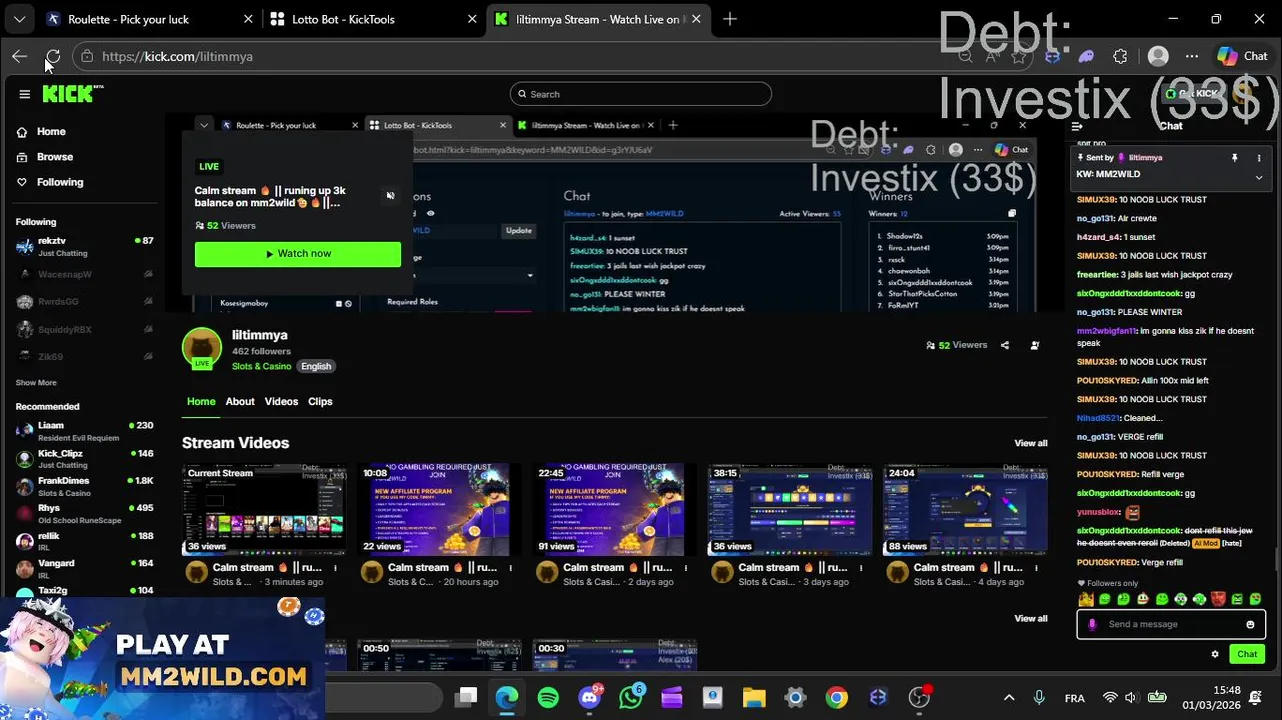Open chat settings gear icon
Viewport: 1282px width, 720px height.
point(1215,654)
